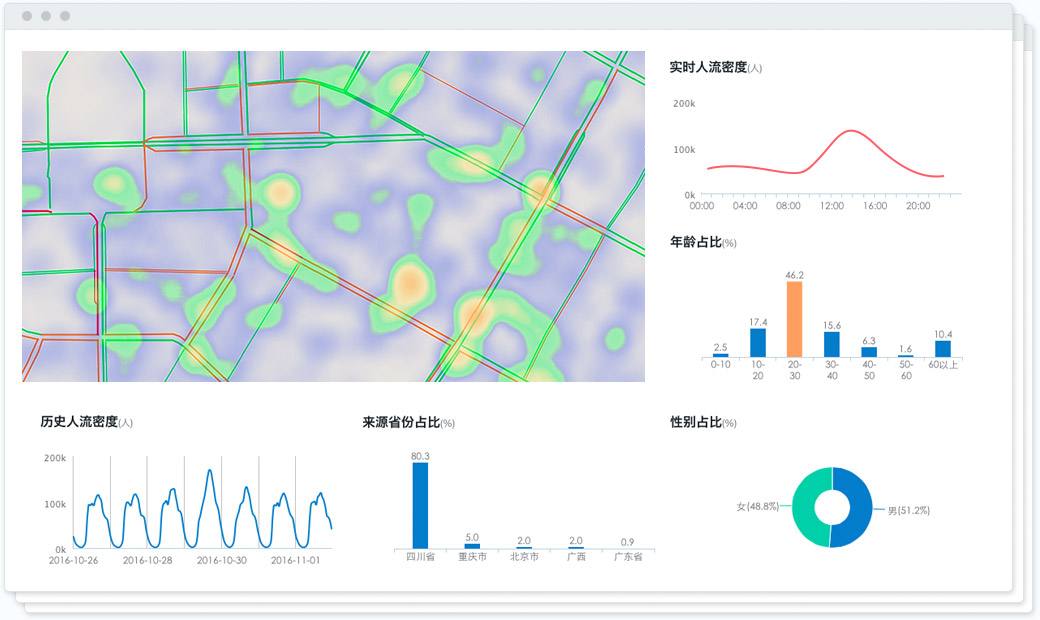Select the green female donut segment
Viewport: 1040px width, 620px height.
(x=804, y=508)
